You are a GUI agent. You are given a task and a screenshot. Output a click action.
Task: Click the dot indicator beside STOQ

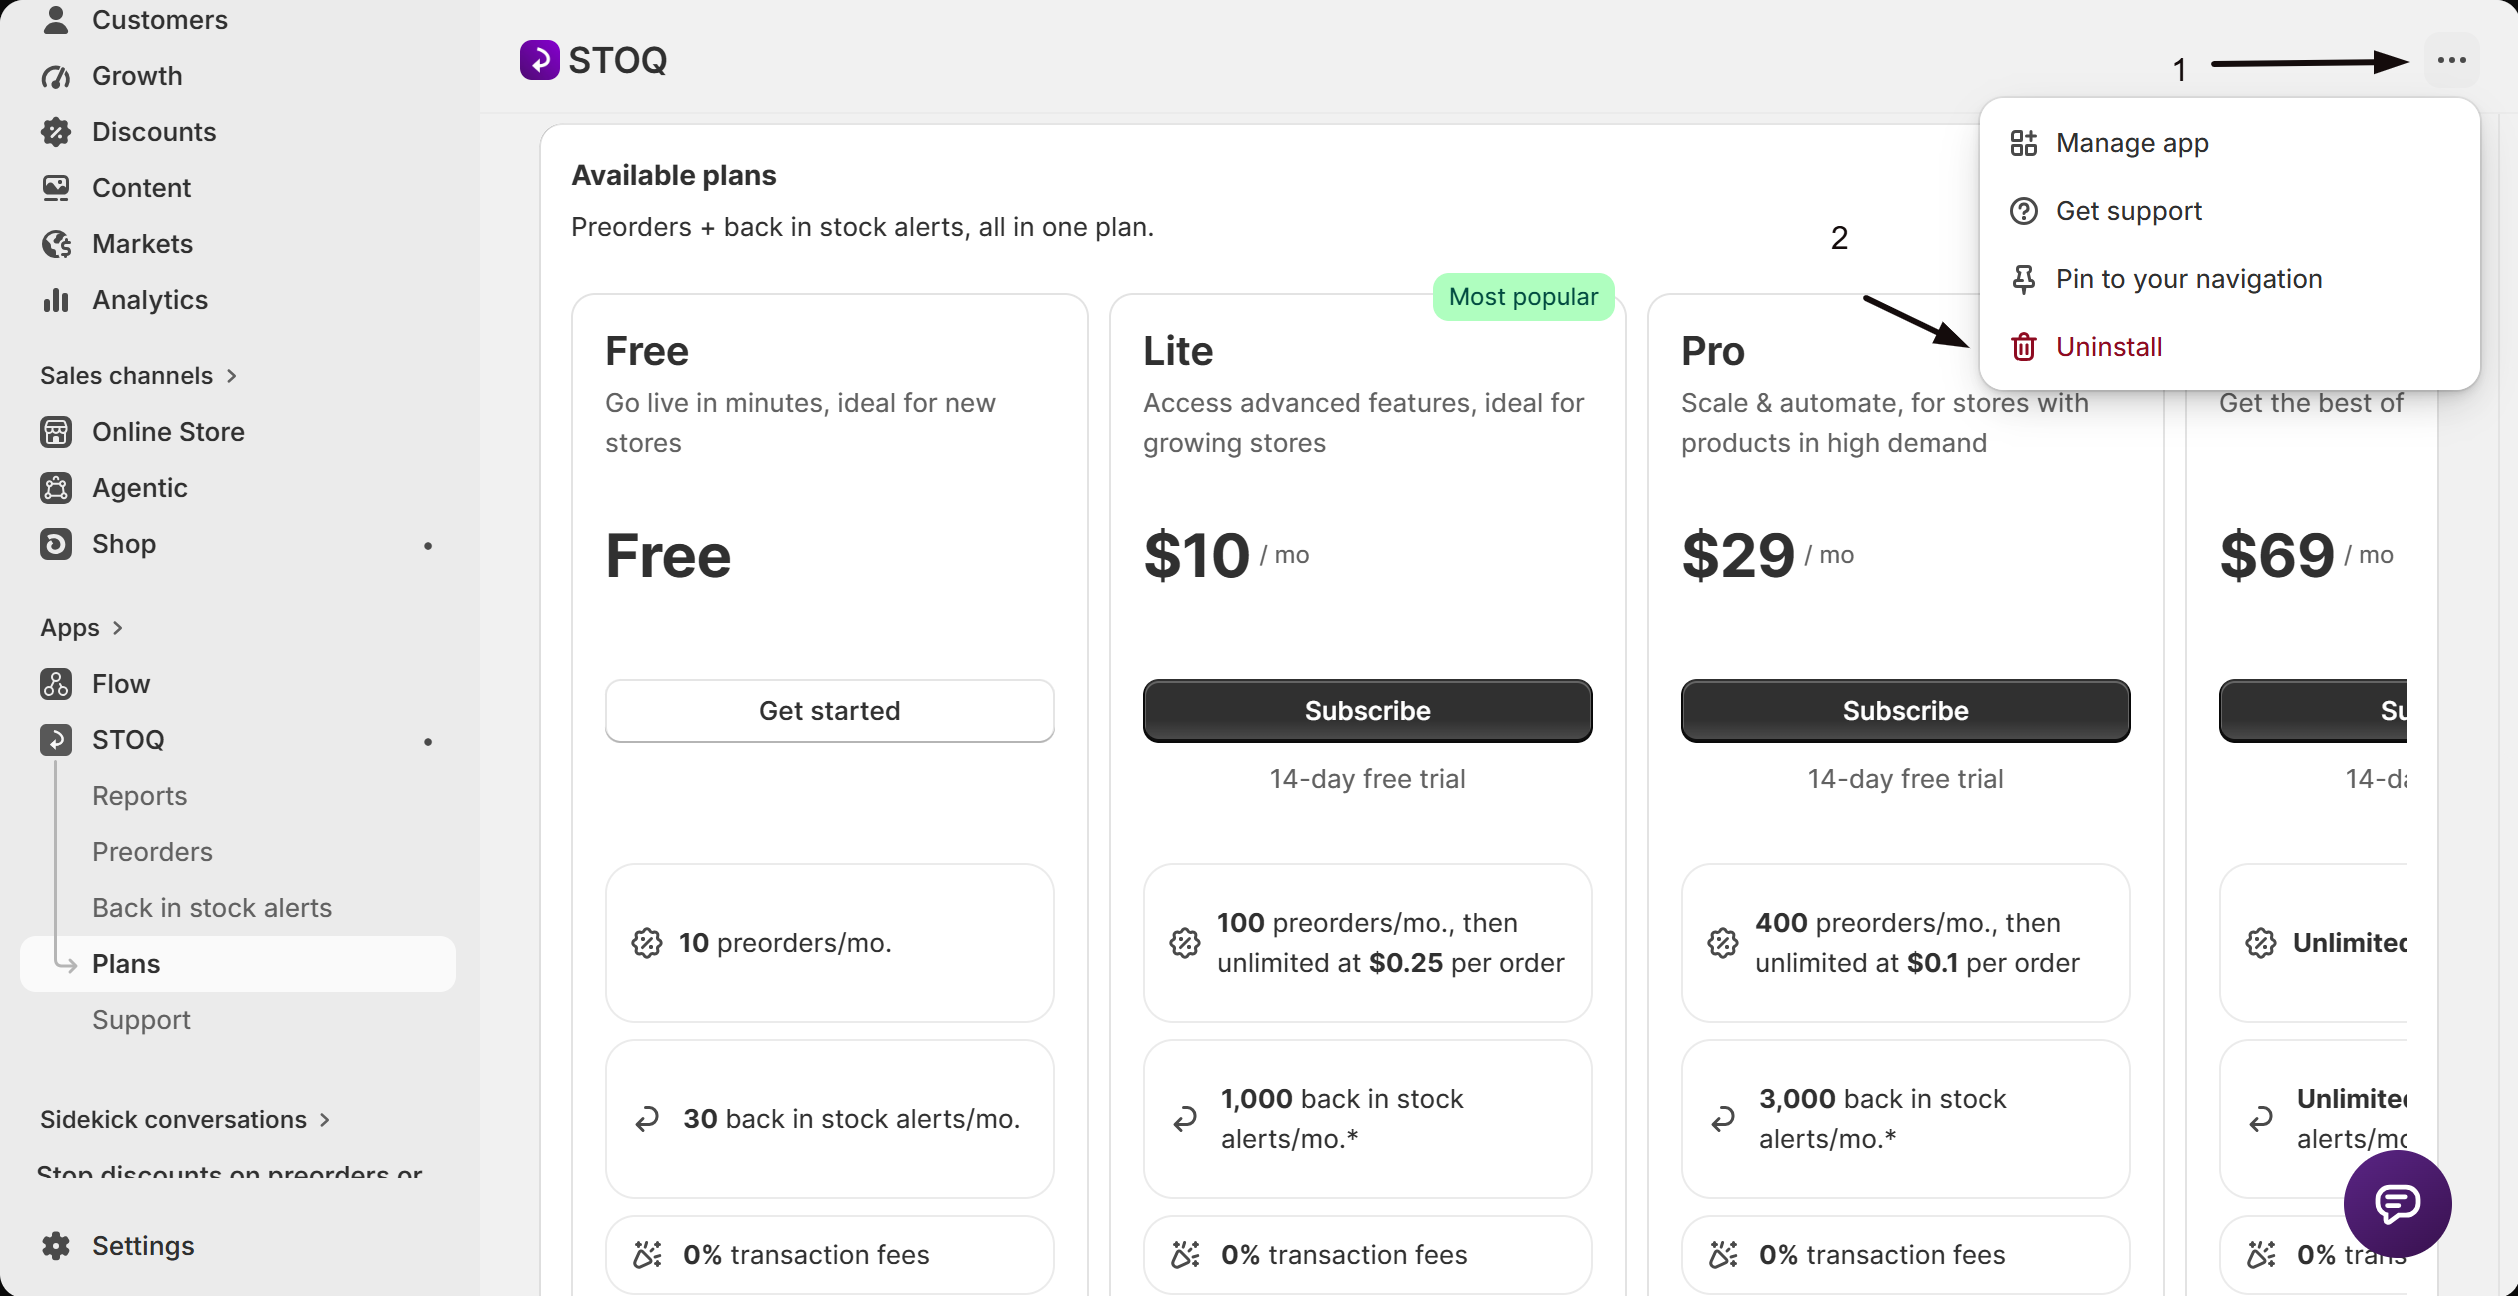(x=428, y=742)
